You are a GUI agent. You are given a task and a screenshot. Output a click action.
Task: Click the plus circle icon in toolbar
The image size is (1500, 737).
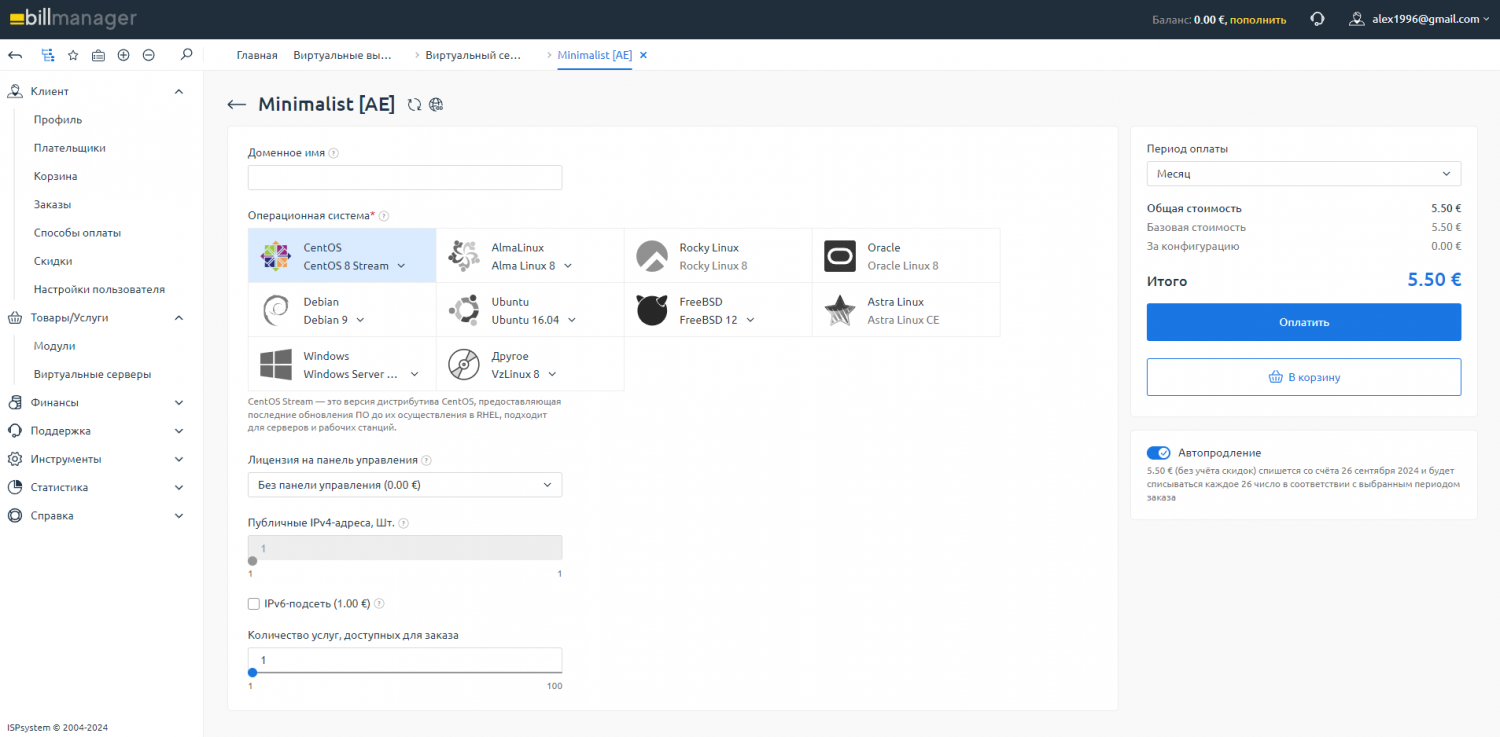click(x=123, y=55)
